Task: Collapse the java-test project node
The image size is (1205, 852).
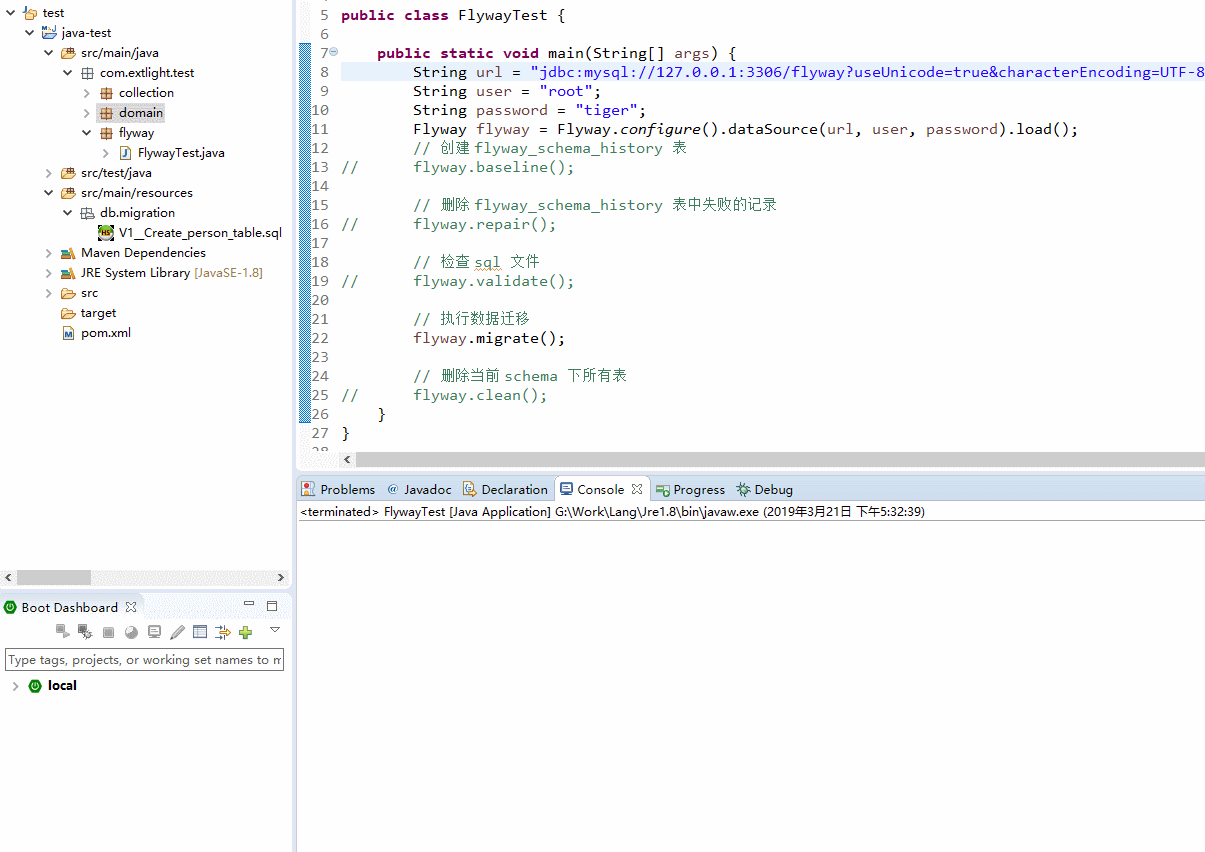Action: click(x=30, y=33)
